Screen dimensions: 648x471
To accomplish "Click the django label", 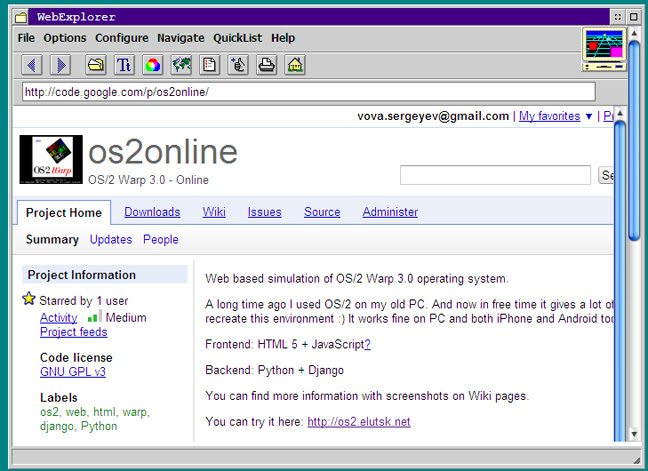I will 57,426.
